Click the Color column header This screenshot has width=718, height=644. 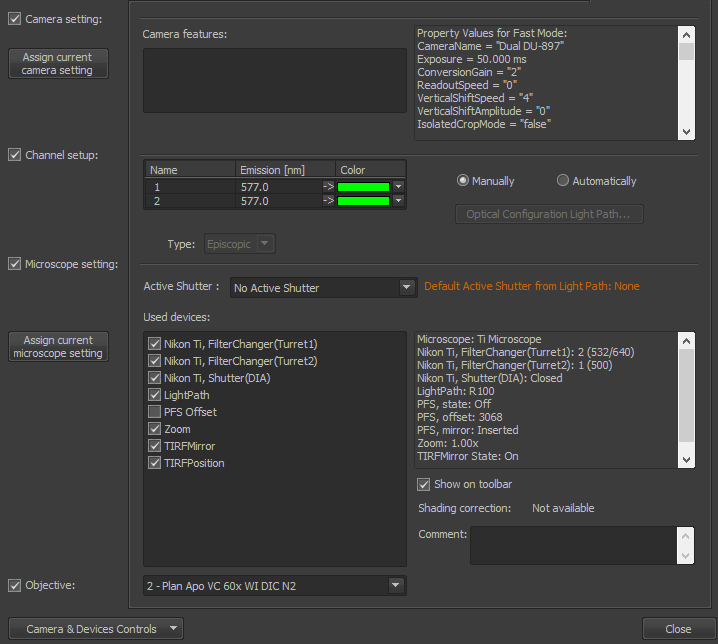coord(370,170)
